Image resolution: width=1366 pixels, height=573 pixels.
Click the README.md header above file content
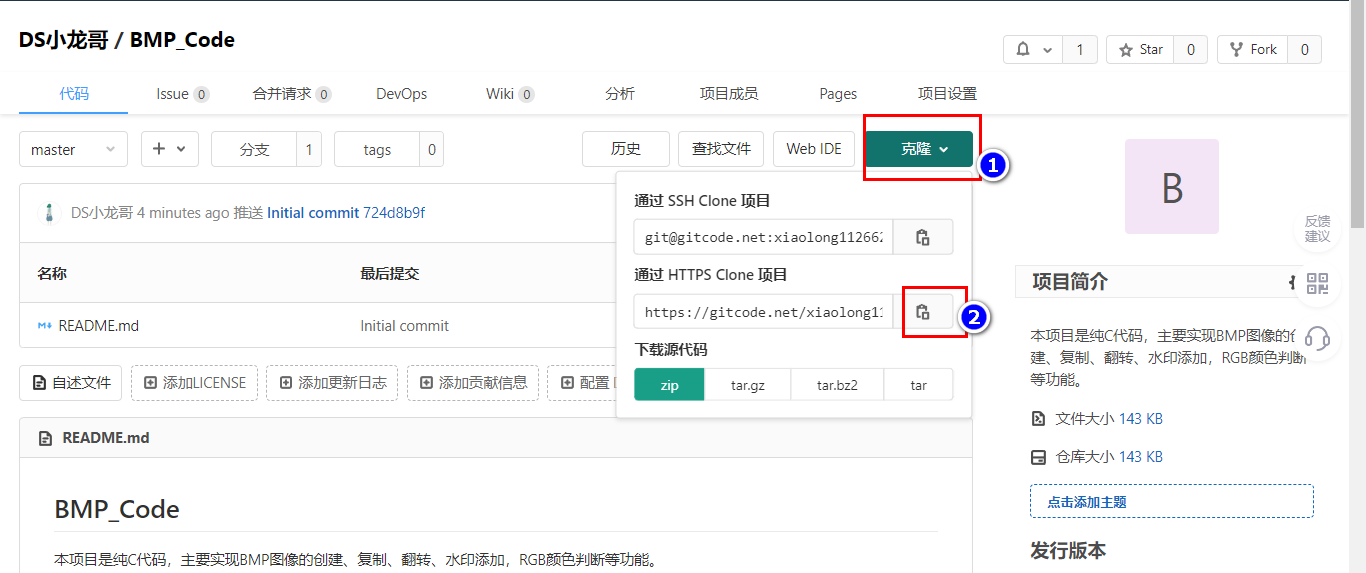point(106,438)
